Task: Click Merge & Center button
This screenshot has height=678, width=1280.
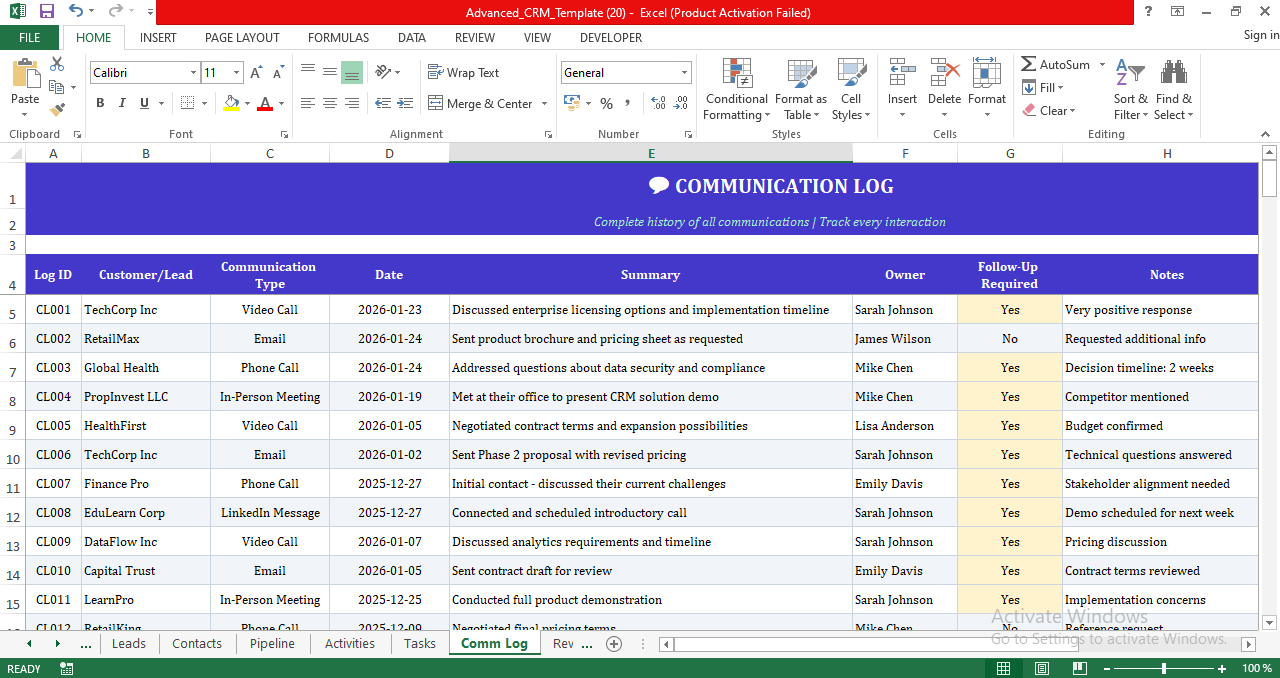Action: pos(481,104)
